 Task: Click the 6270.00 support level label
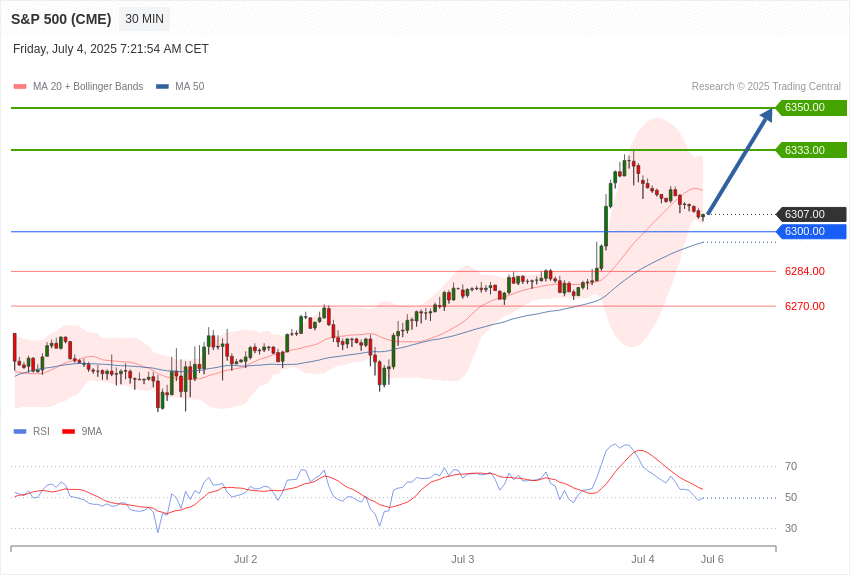[x=804, y=306]
